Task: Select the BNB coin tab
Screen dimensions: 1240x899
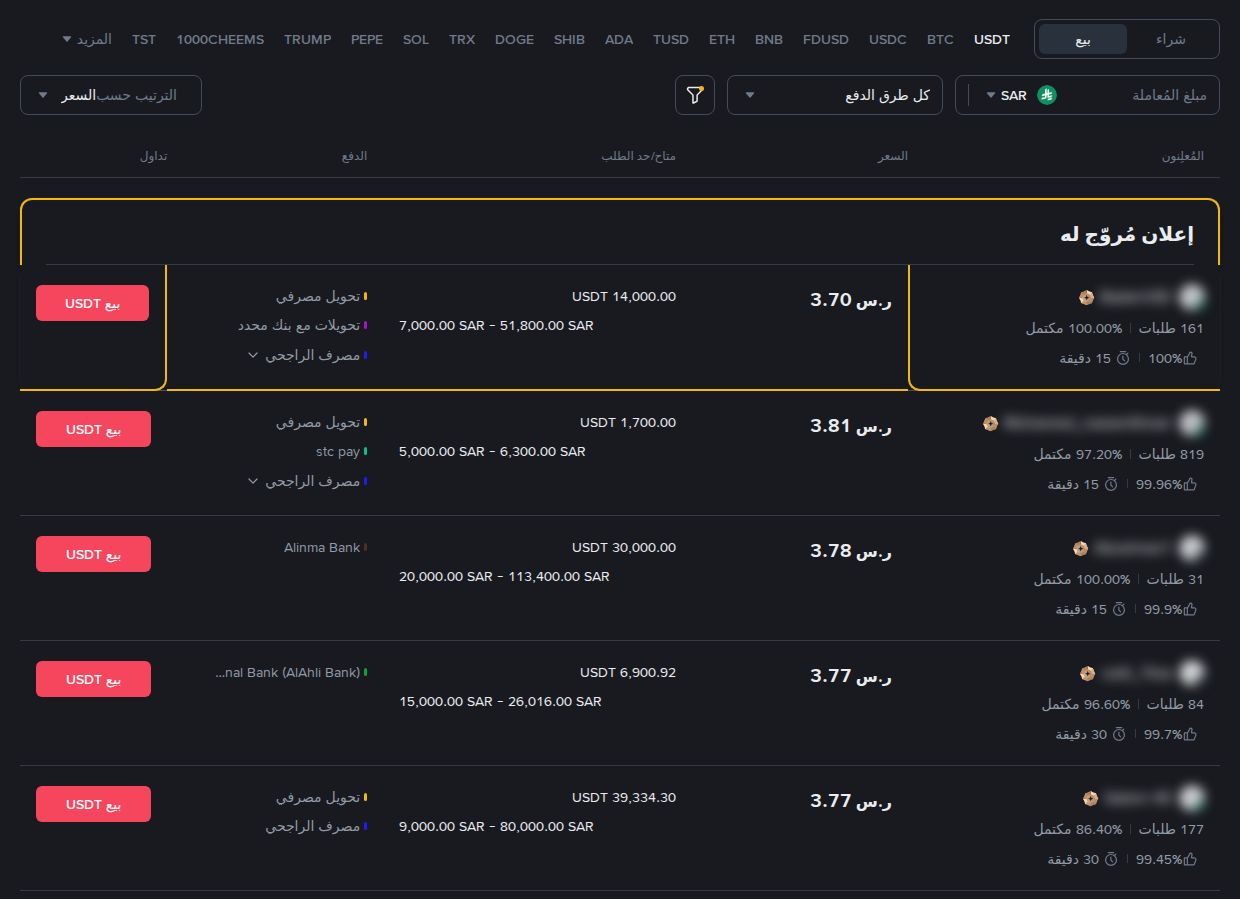Action: (769, 40)
